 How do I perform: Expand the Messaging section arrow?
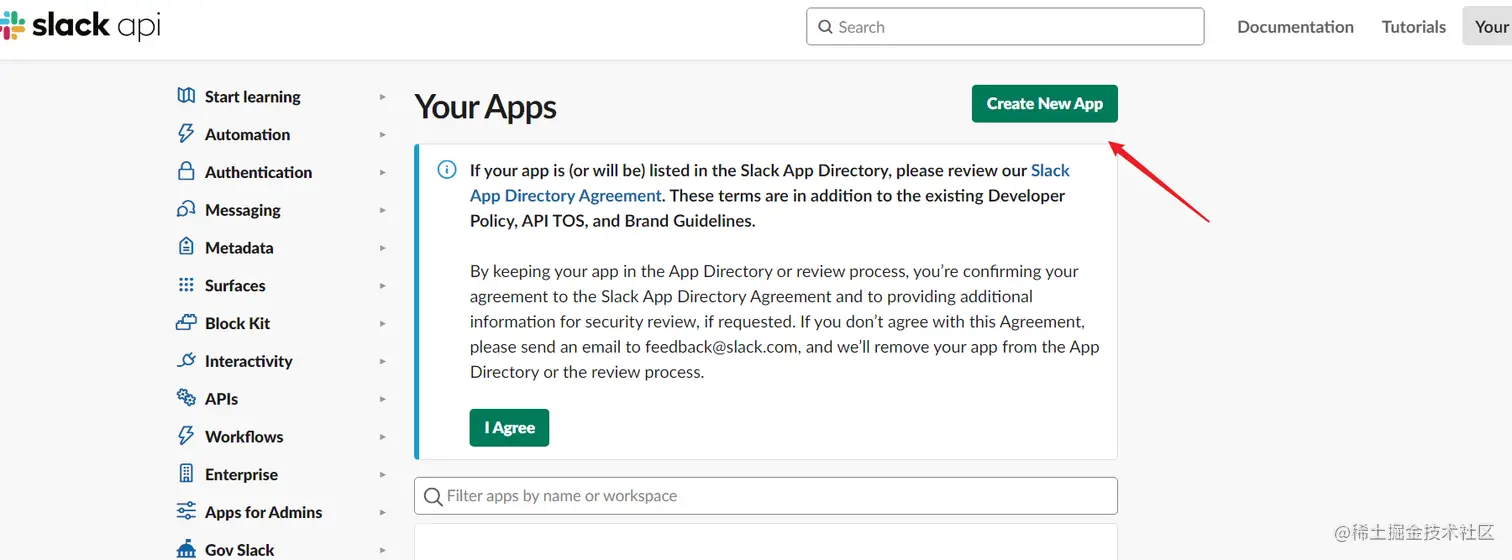(x=383, y=210)
